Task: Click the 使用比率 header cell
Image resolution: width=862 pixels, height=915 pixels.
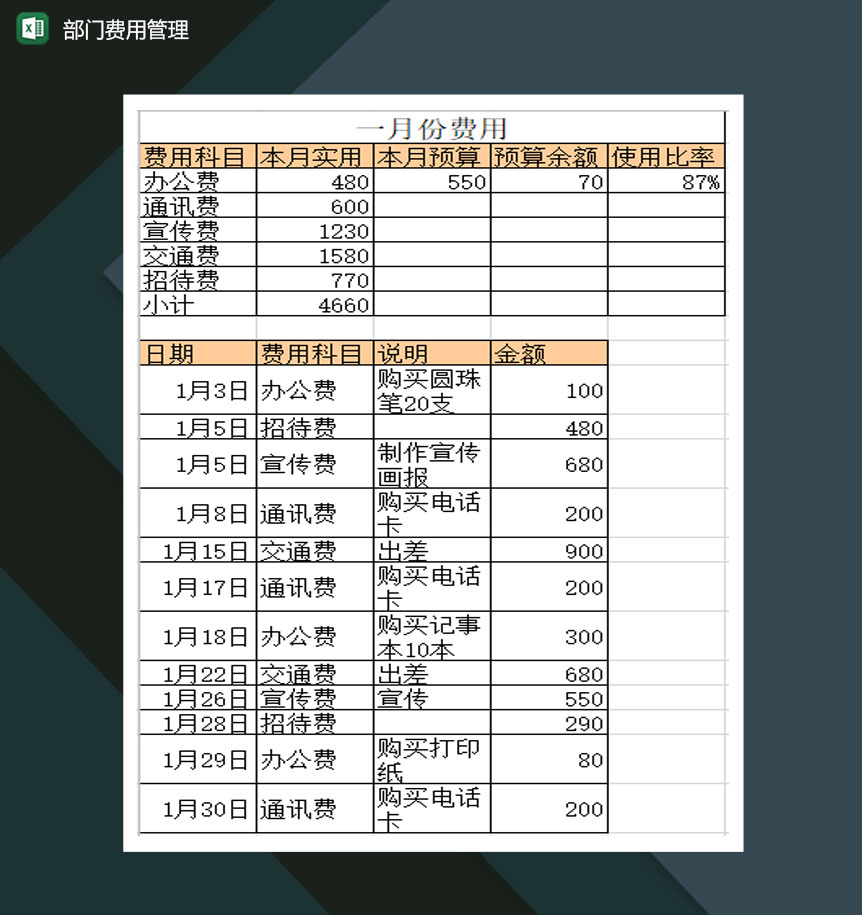Action: click(665, 156)
